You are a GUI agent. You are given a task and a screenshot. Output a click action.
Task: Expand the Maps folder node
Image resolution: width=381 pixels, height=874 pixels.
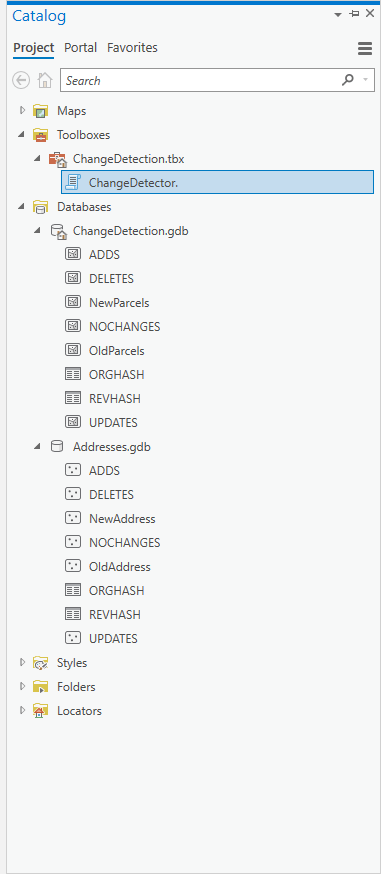pos(22,110)
